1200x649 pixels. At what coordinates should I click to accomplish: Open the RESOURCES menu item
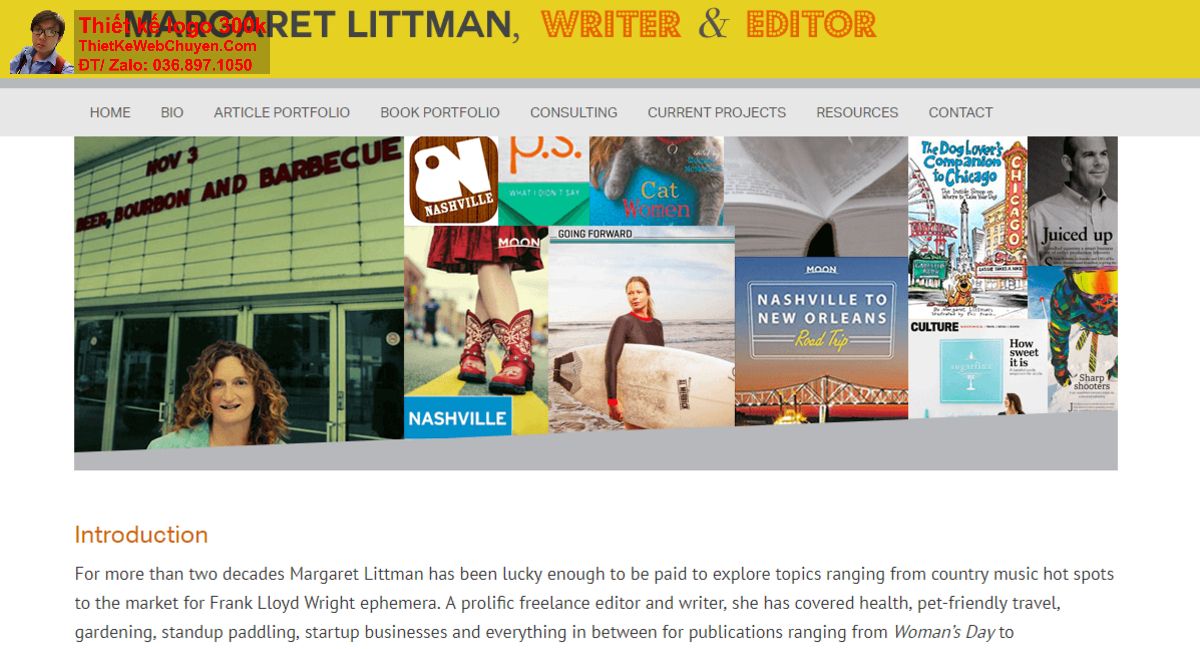tap(857, 112)
